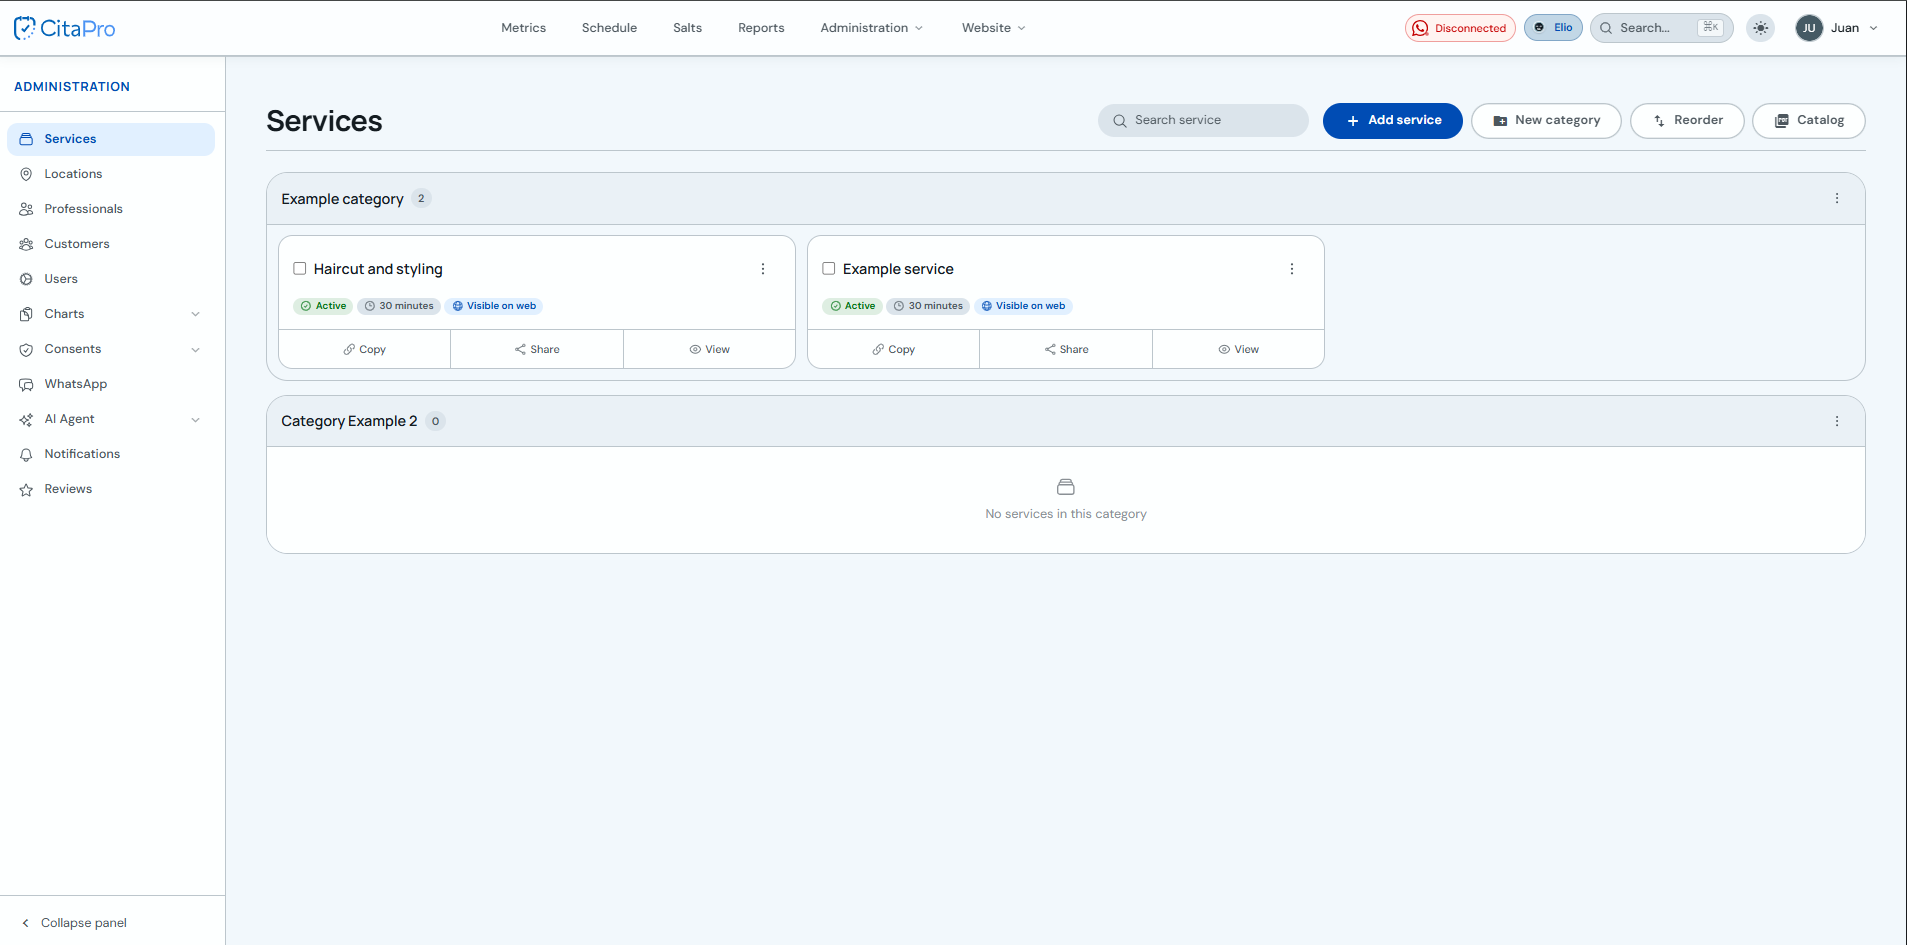Toggle the light/dark theme sun icon

pos(1761,28)
